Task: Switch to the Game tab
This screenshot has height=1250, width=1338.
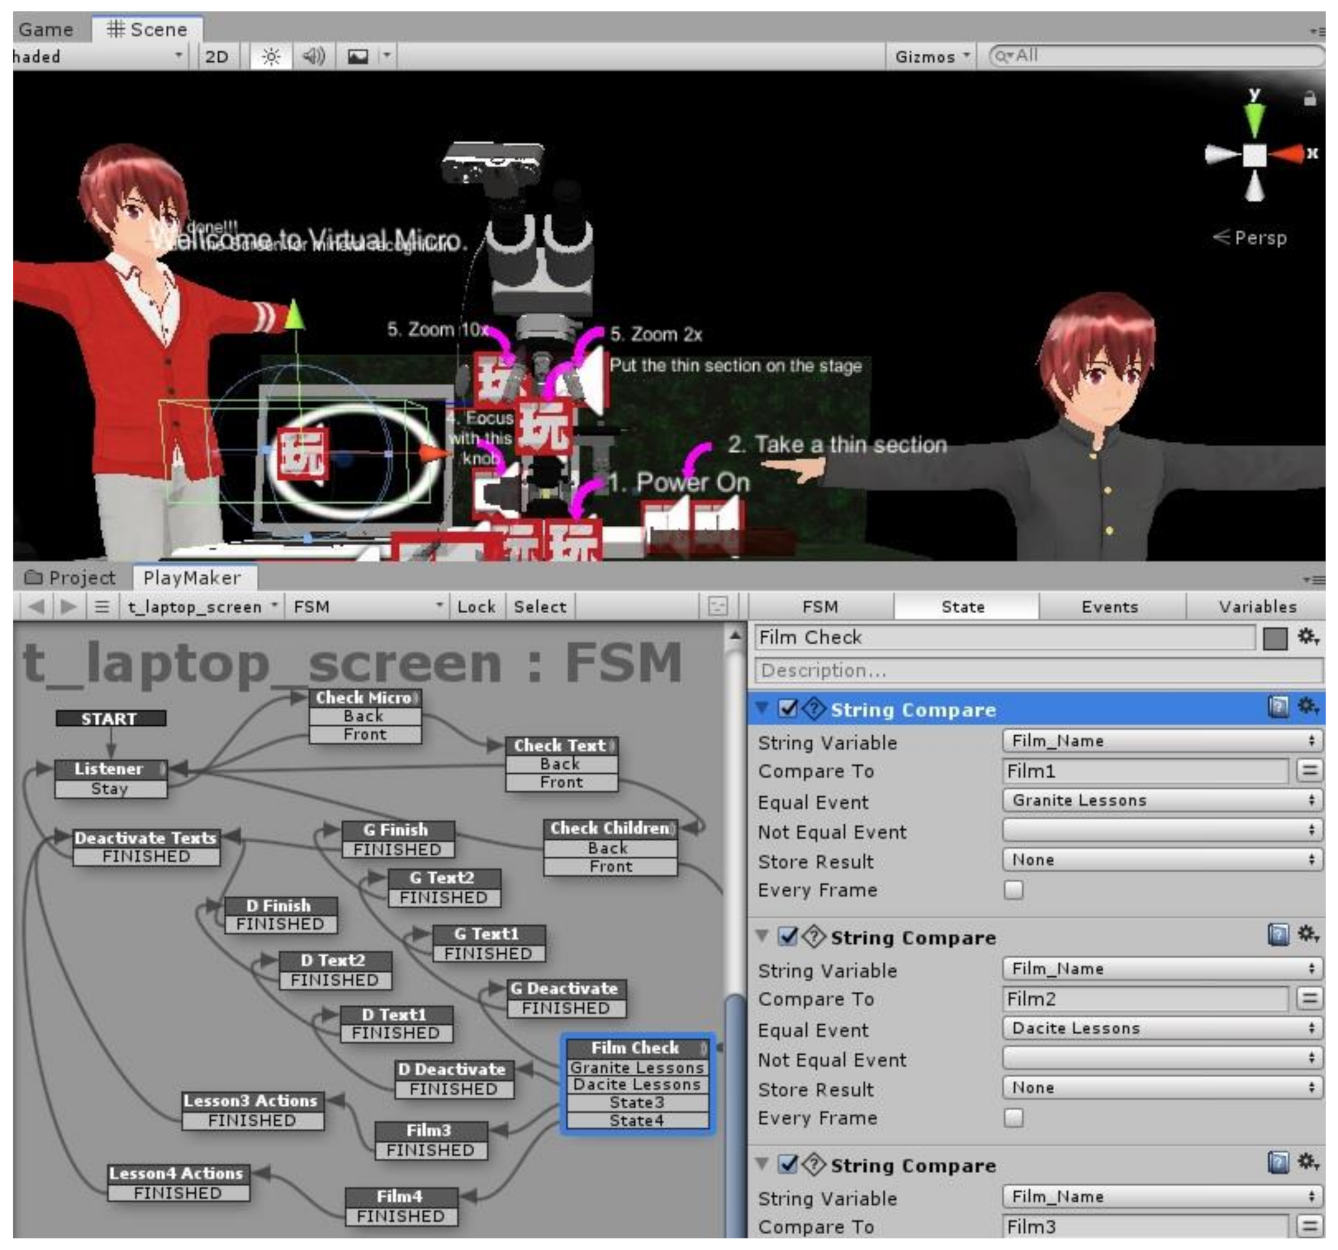Action: tap(46, 29)
